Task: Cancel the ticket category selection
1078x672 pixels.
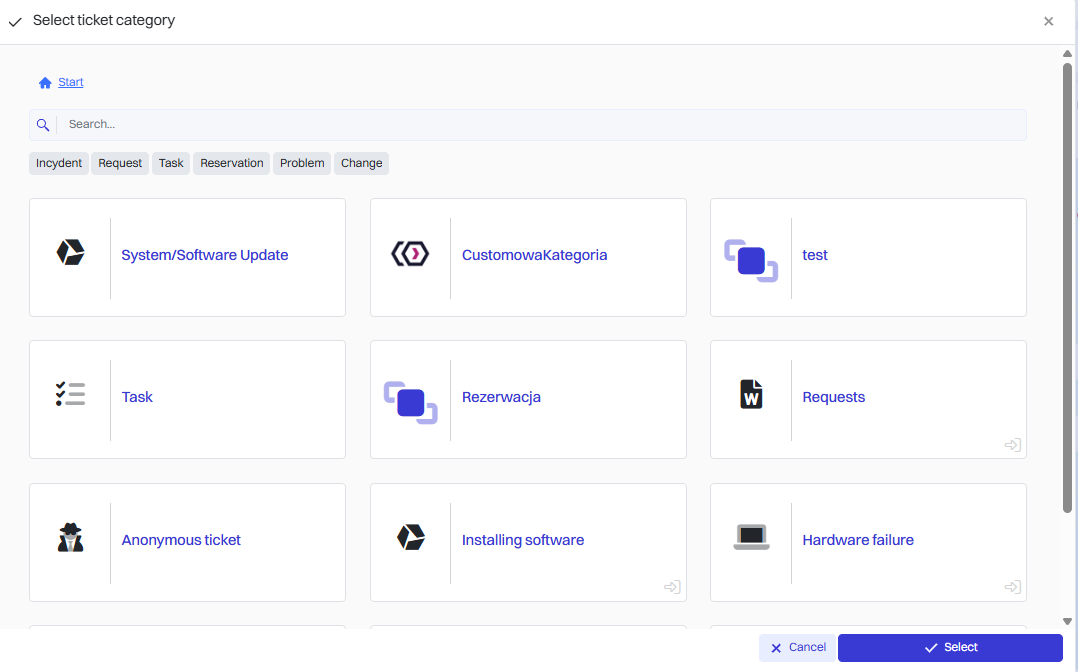Action: point(797,648)
